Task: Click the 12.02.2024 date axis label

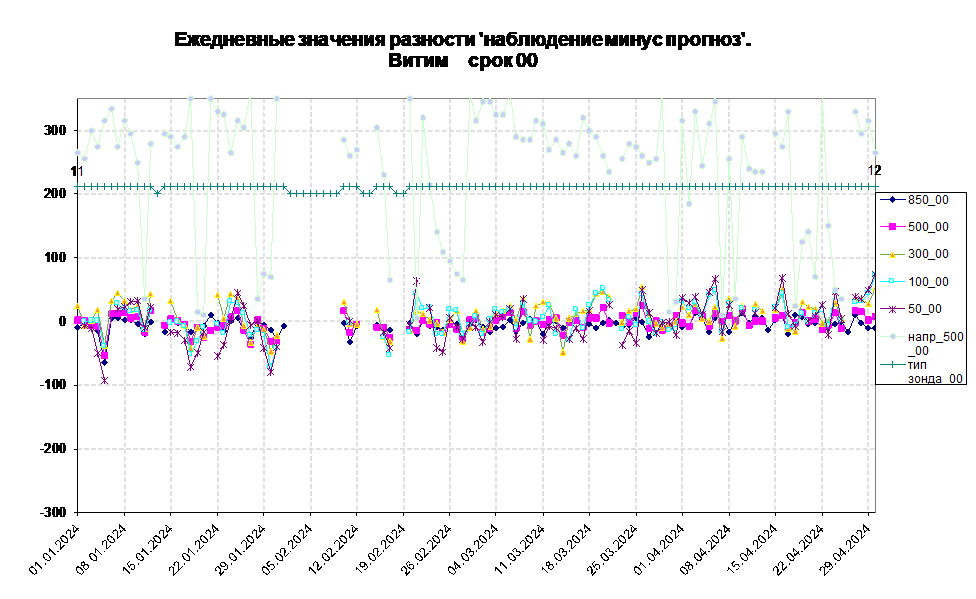Action: pos(334,549)
